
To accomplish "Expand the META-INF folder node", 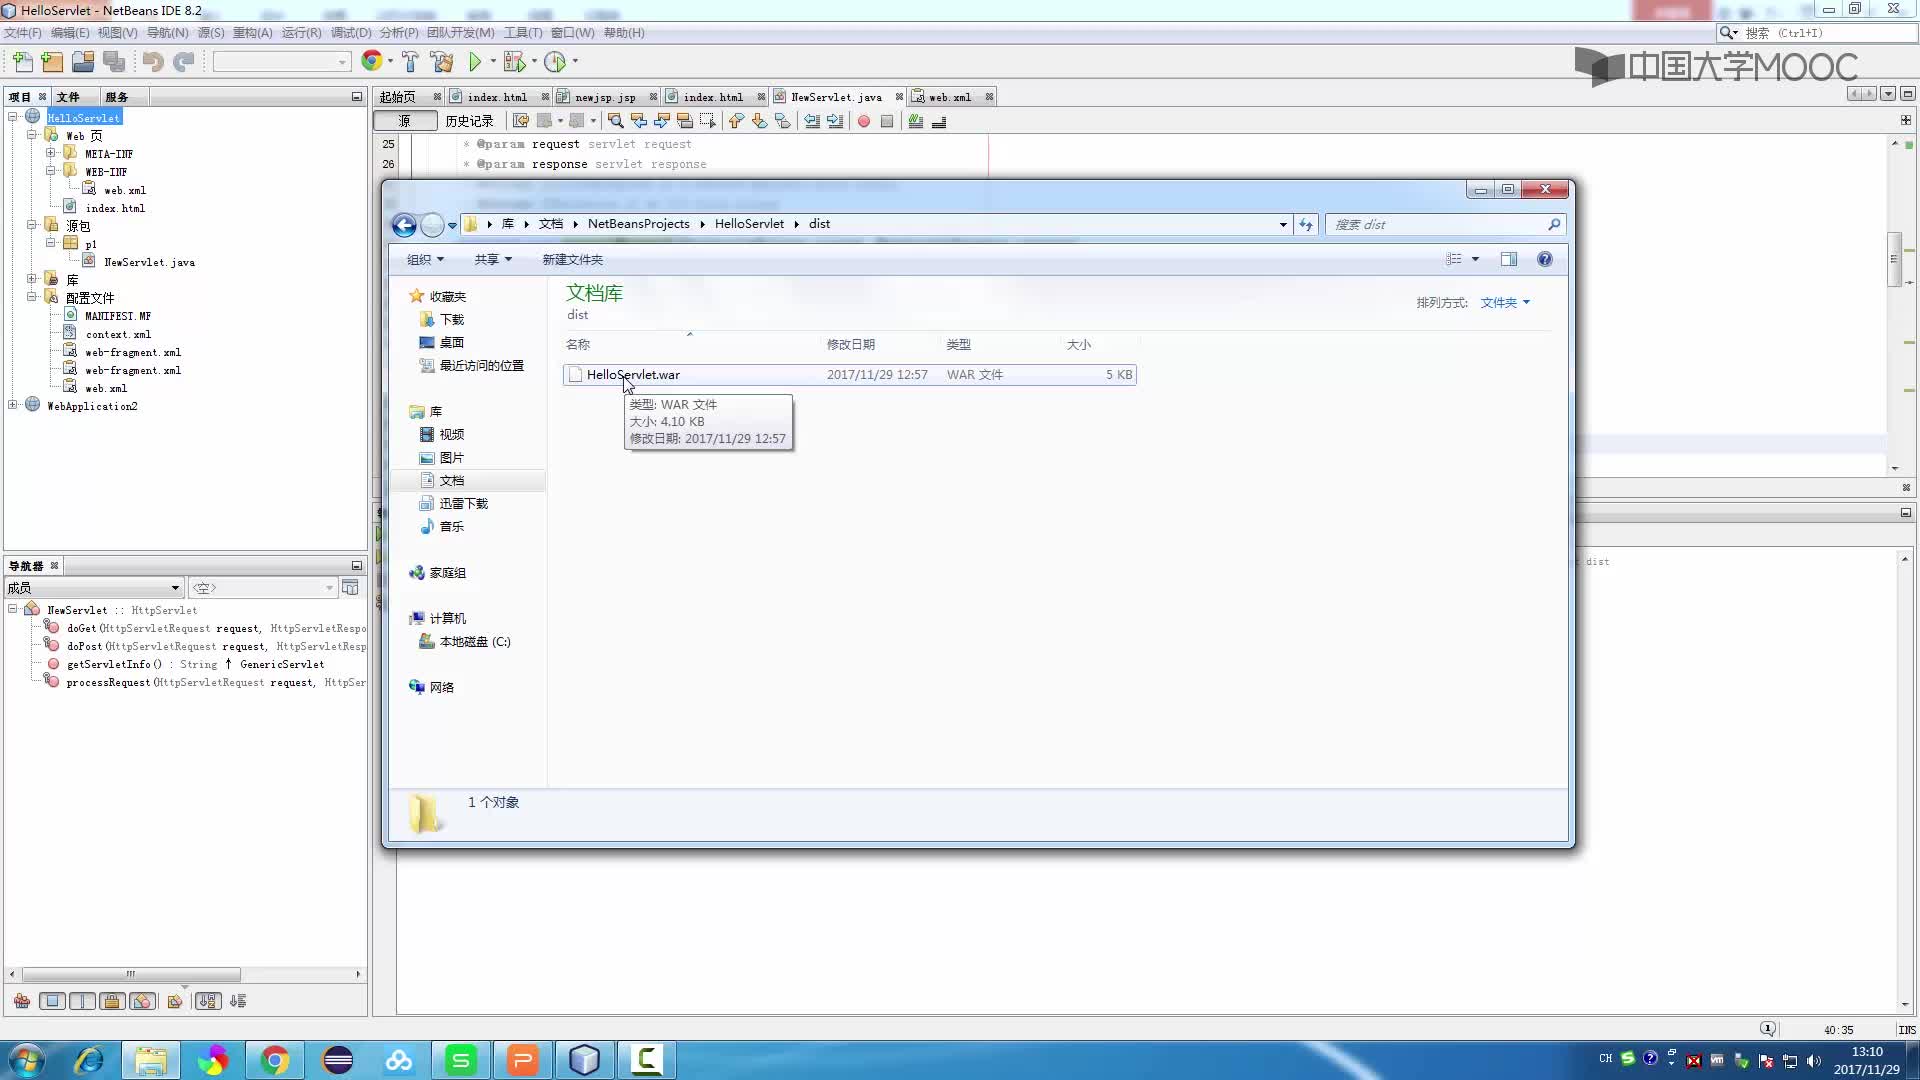I will coord(50,153).
